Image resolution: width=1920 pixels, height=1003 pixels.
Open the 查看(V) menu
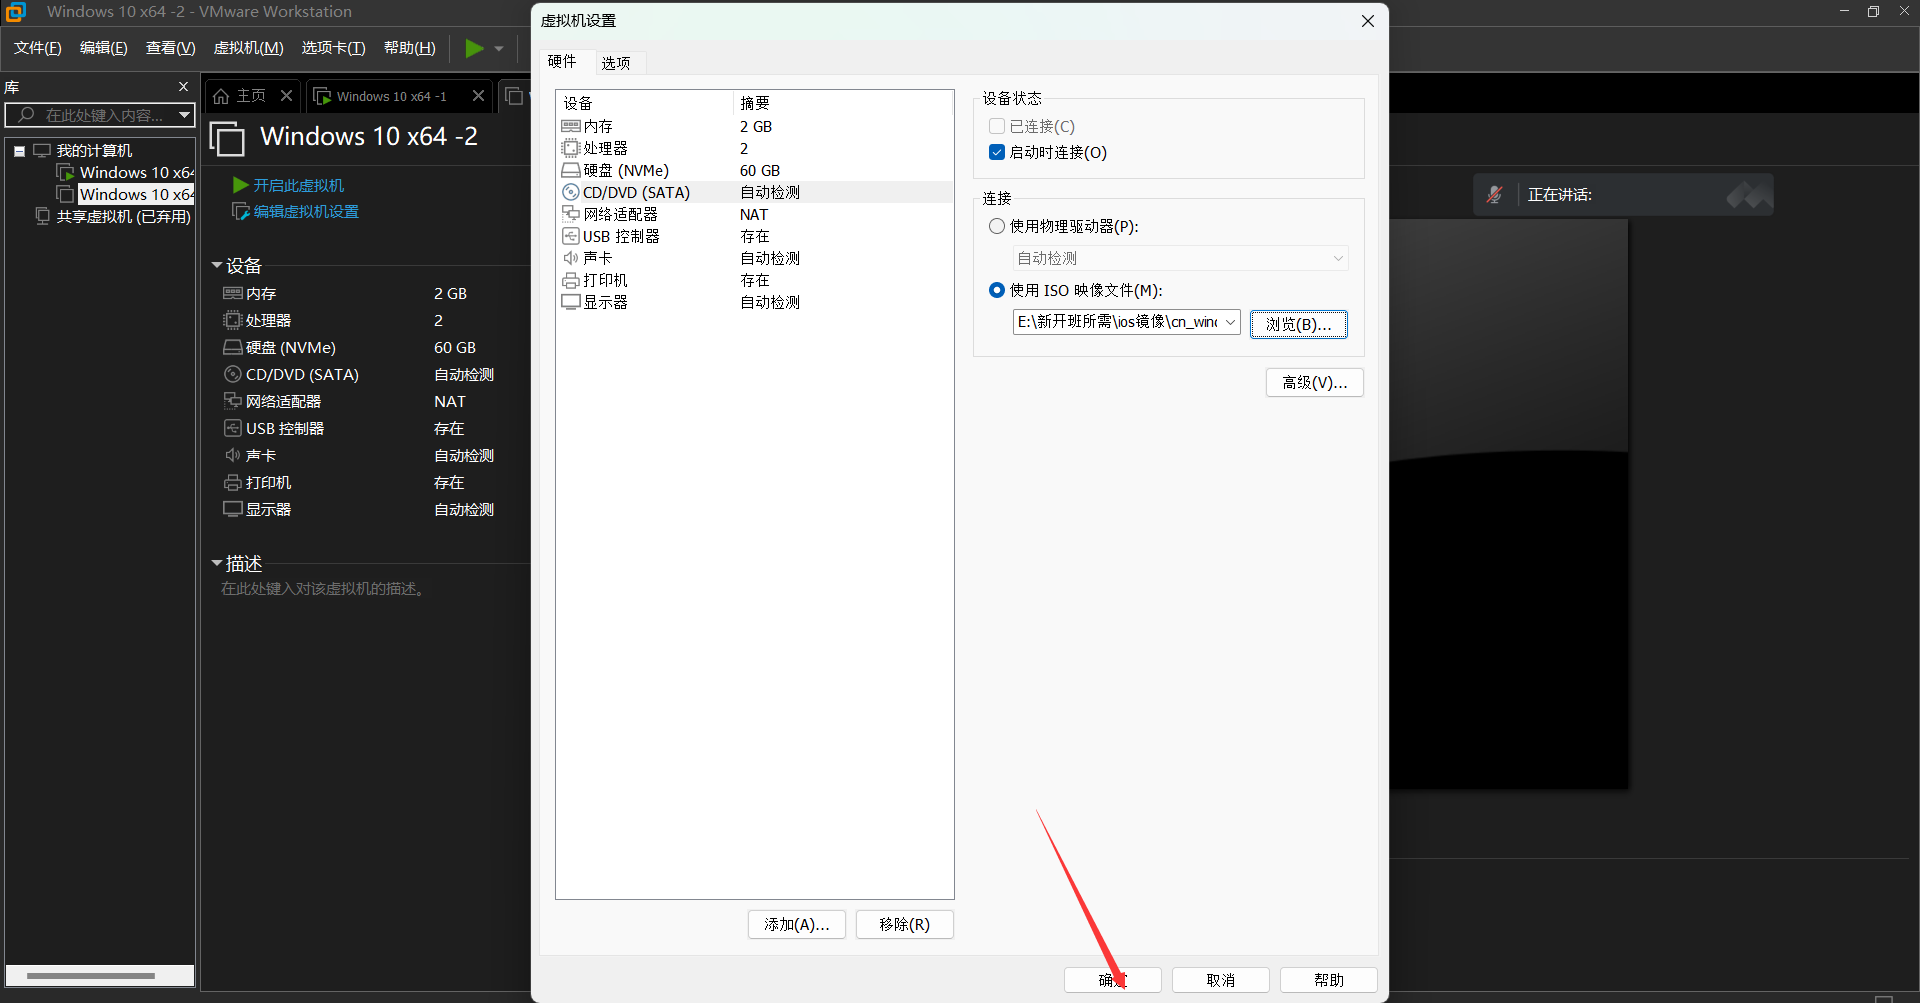(171, 48)
